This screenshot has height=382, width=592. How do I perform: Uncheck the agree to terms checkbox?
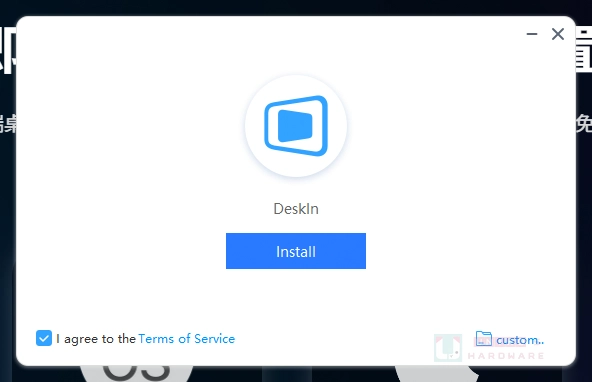[x=44, y=338]
